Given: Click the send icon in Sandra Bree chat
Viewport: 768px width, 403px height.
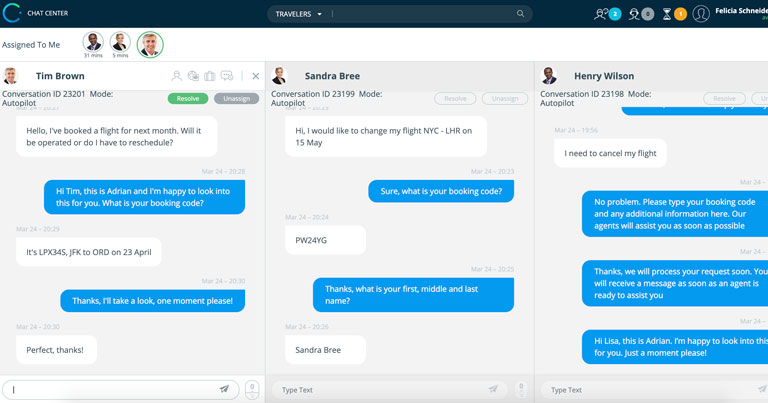Looking at the screenshot, I should (493, 389).
